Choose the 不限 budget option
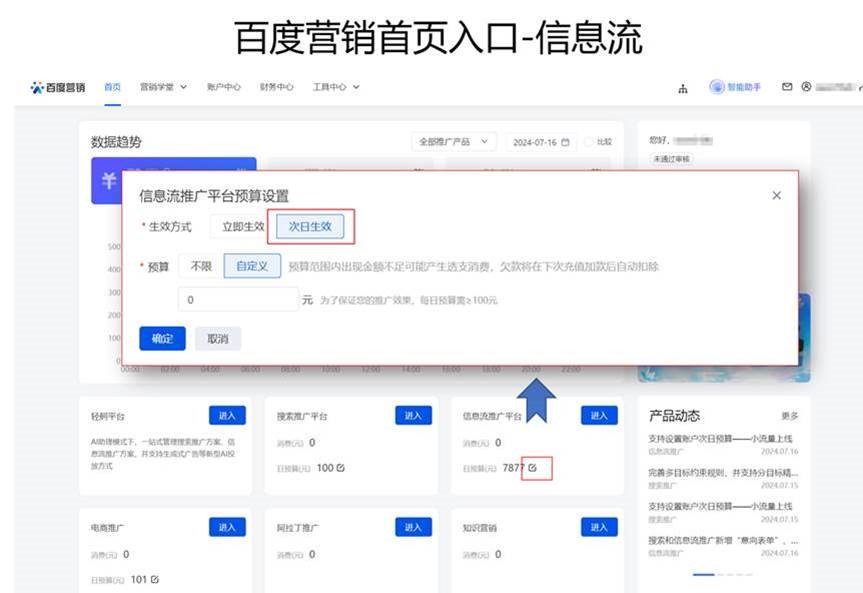The image size is (863, 593). coord(201,266)
